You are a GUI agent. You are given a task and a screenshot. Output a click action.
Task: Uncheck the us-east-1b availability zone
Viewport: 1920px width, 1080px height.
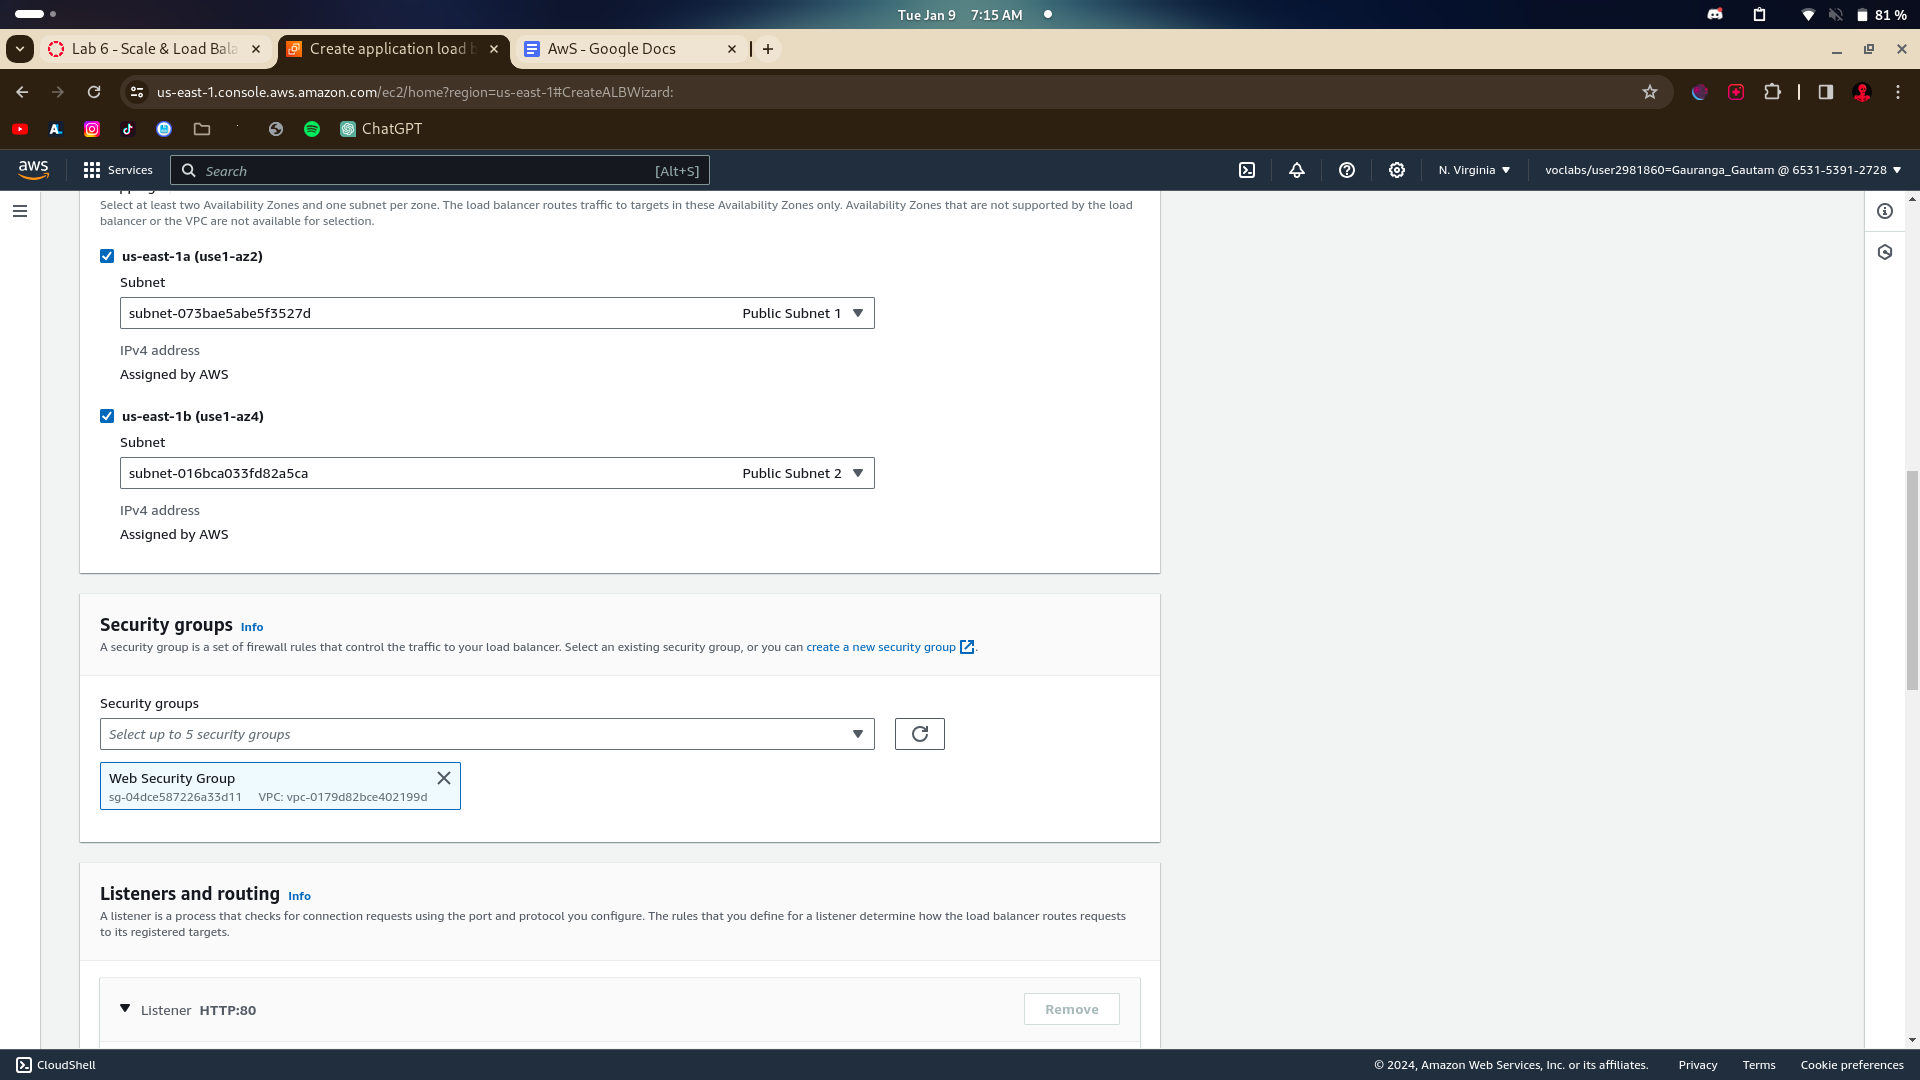click(x=107, y=416)
